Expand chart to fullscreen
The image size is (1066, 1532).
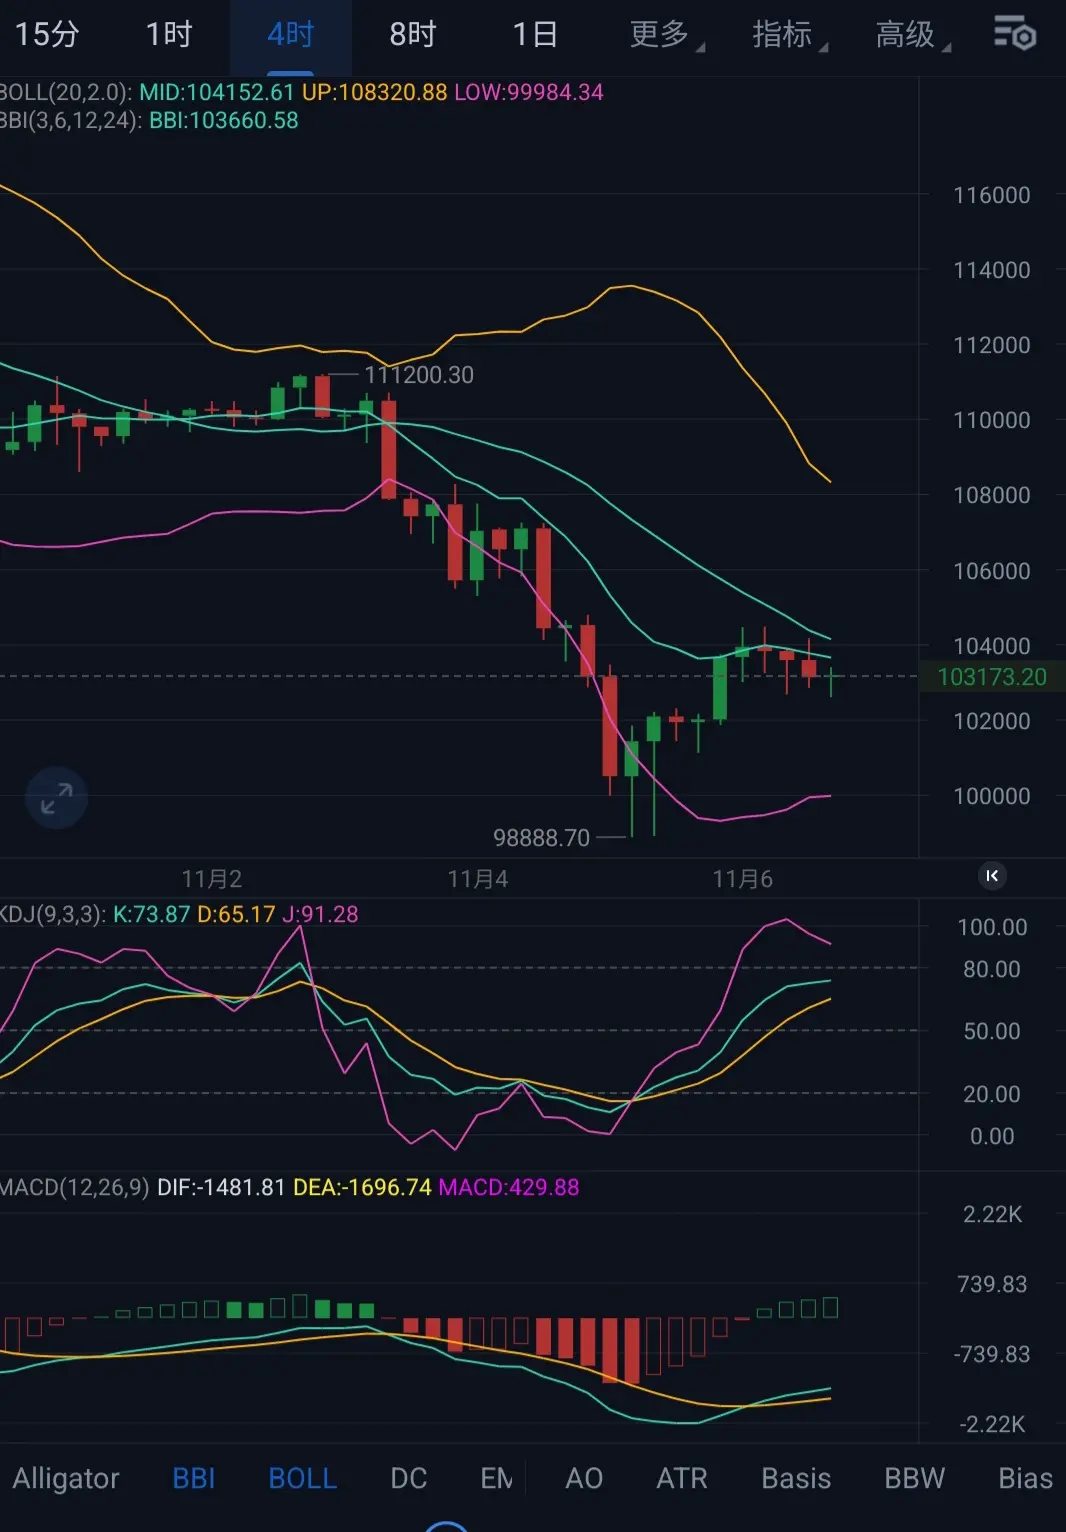tap(56, 798)
